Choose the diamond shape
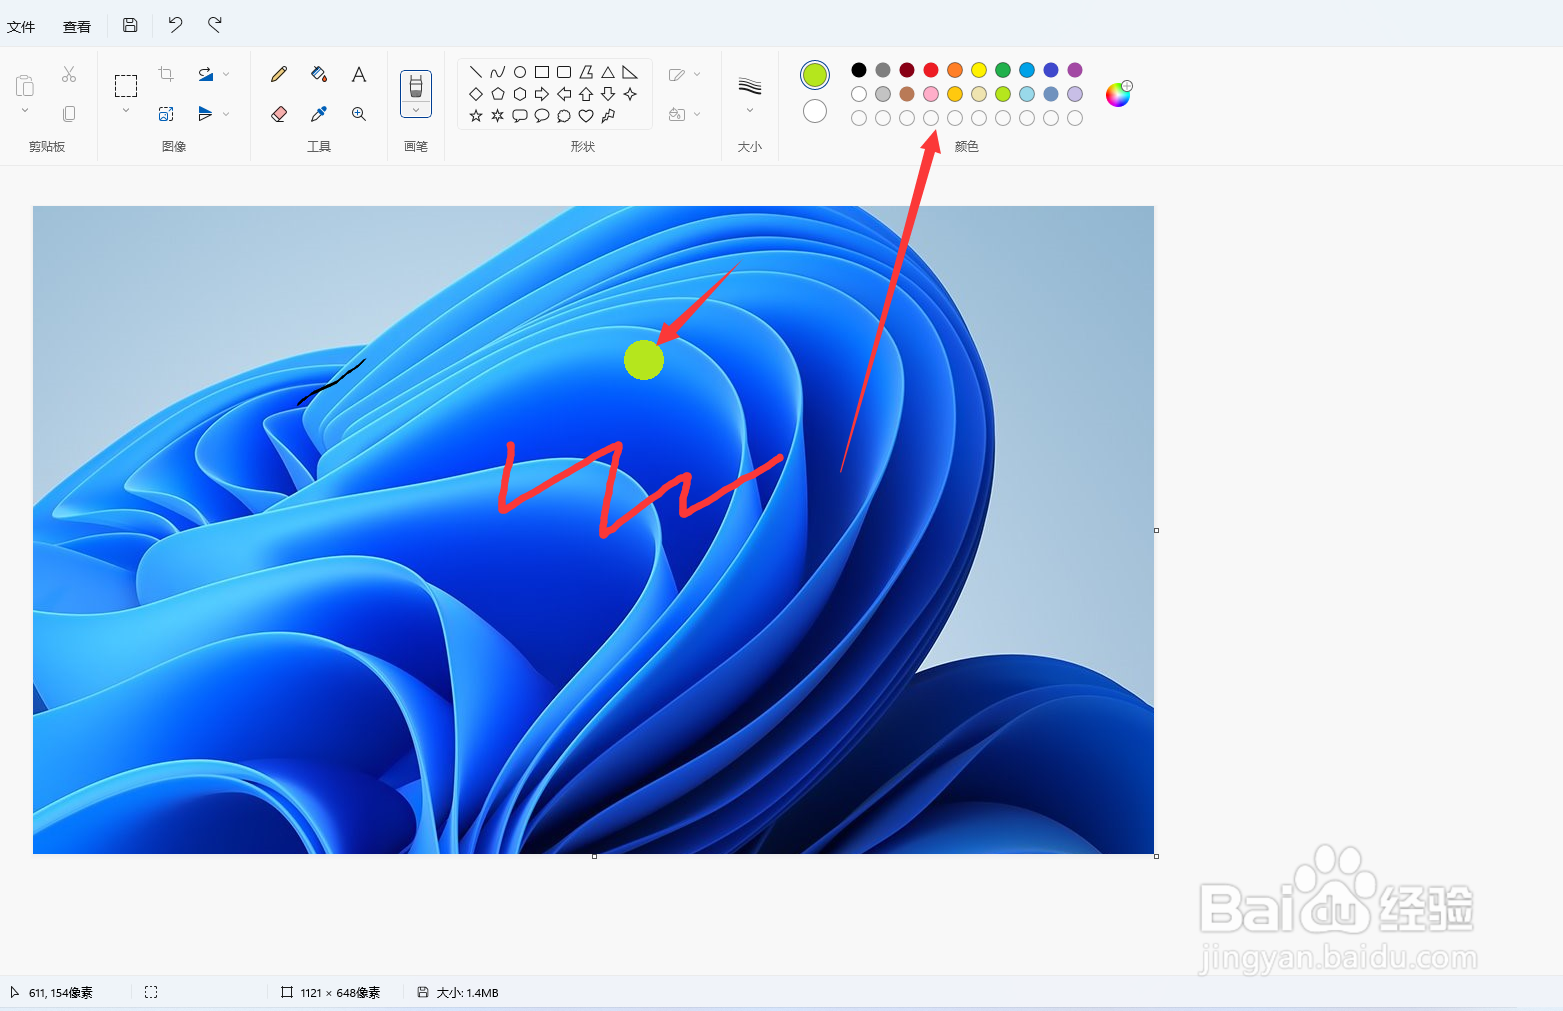 click(476, 94)
